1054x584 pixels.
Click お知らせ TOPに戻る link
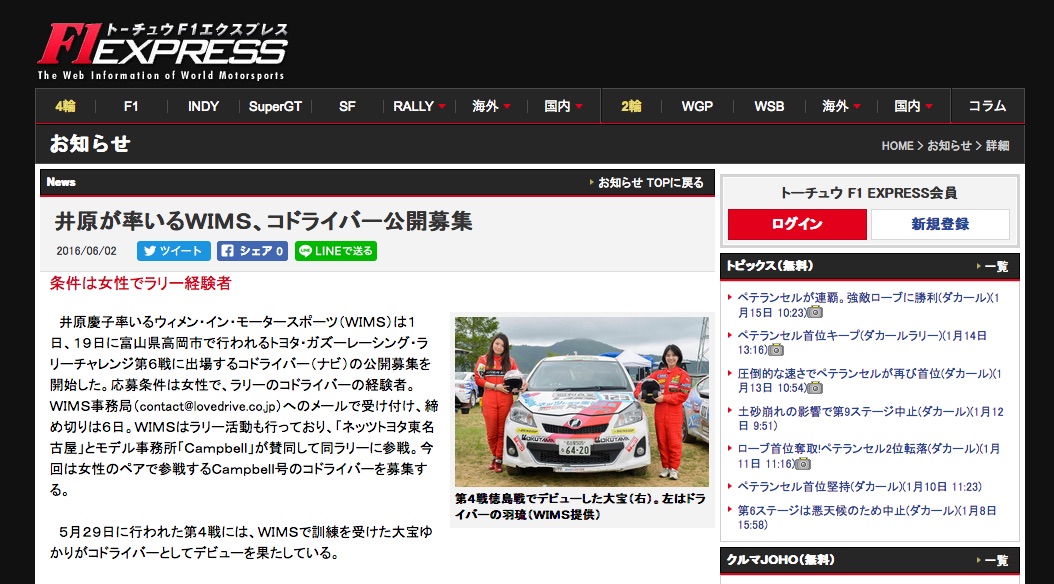tap(651, 183)
